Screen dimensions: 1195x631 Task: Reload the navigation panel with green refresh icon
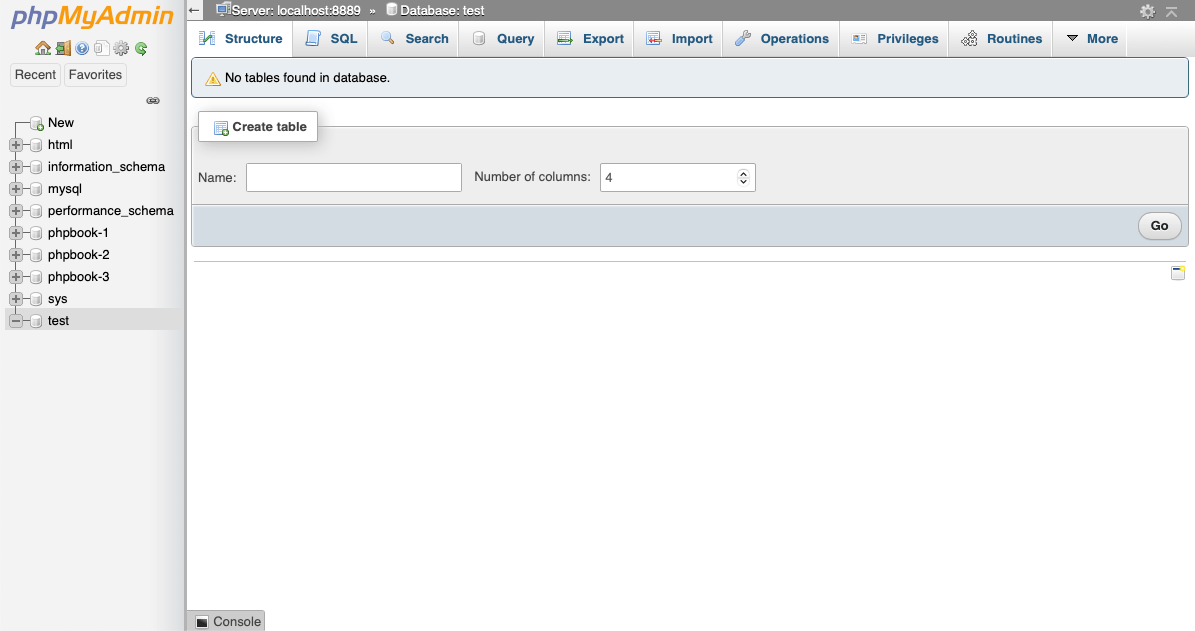140,48
